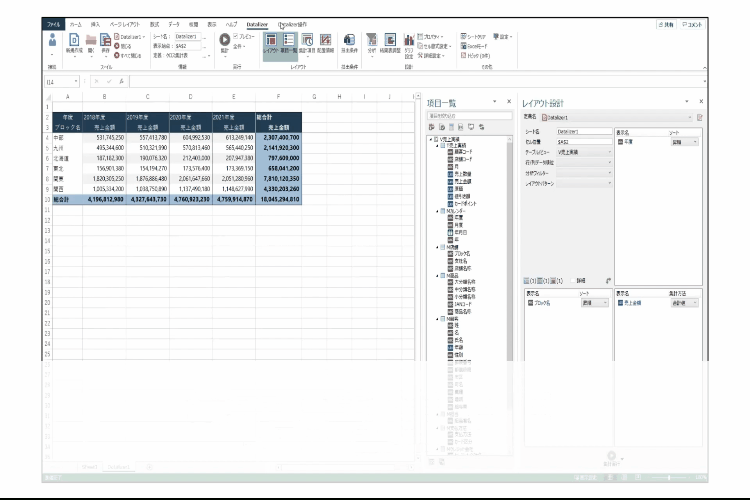Click the 共有 share button
Image resolution: width=750 pixels, height=500 pixels.
click(x=667, y=23)
